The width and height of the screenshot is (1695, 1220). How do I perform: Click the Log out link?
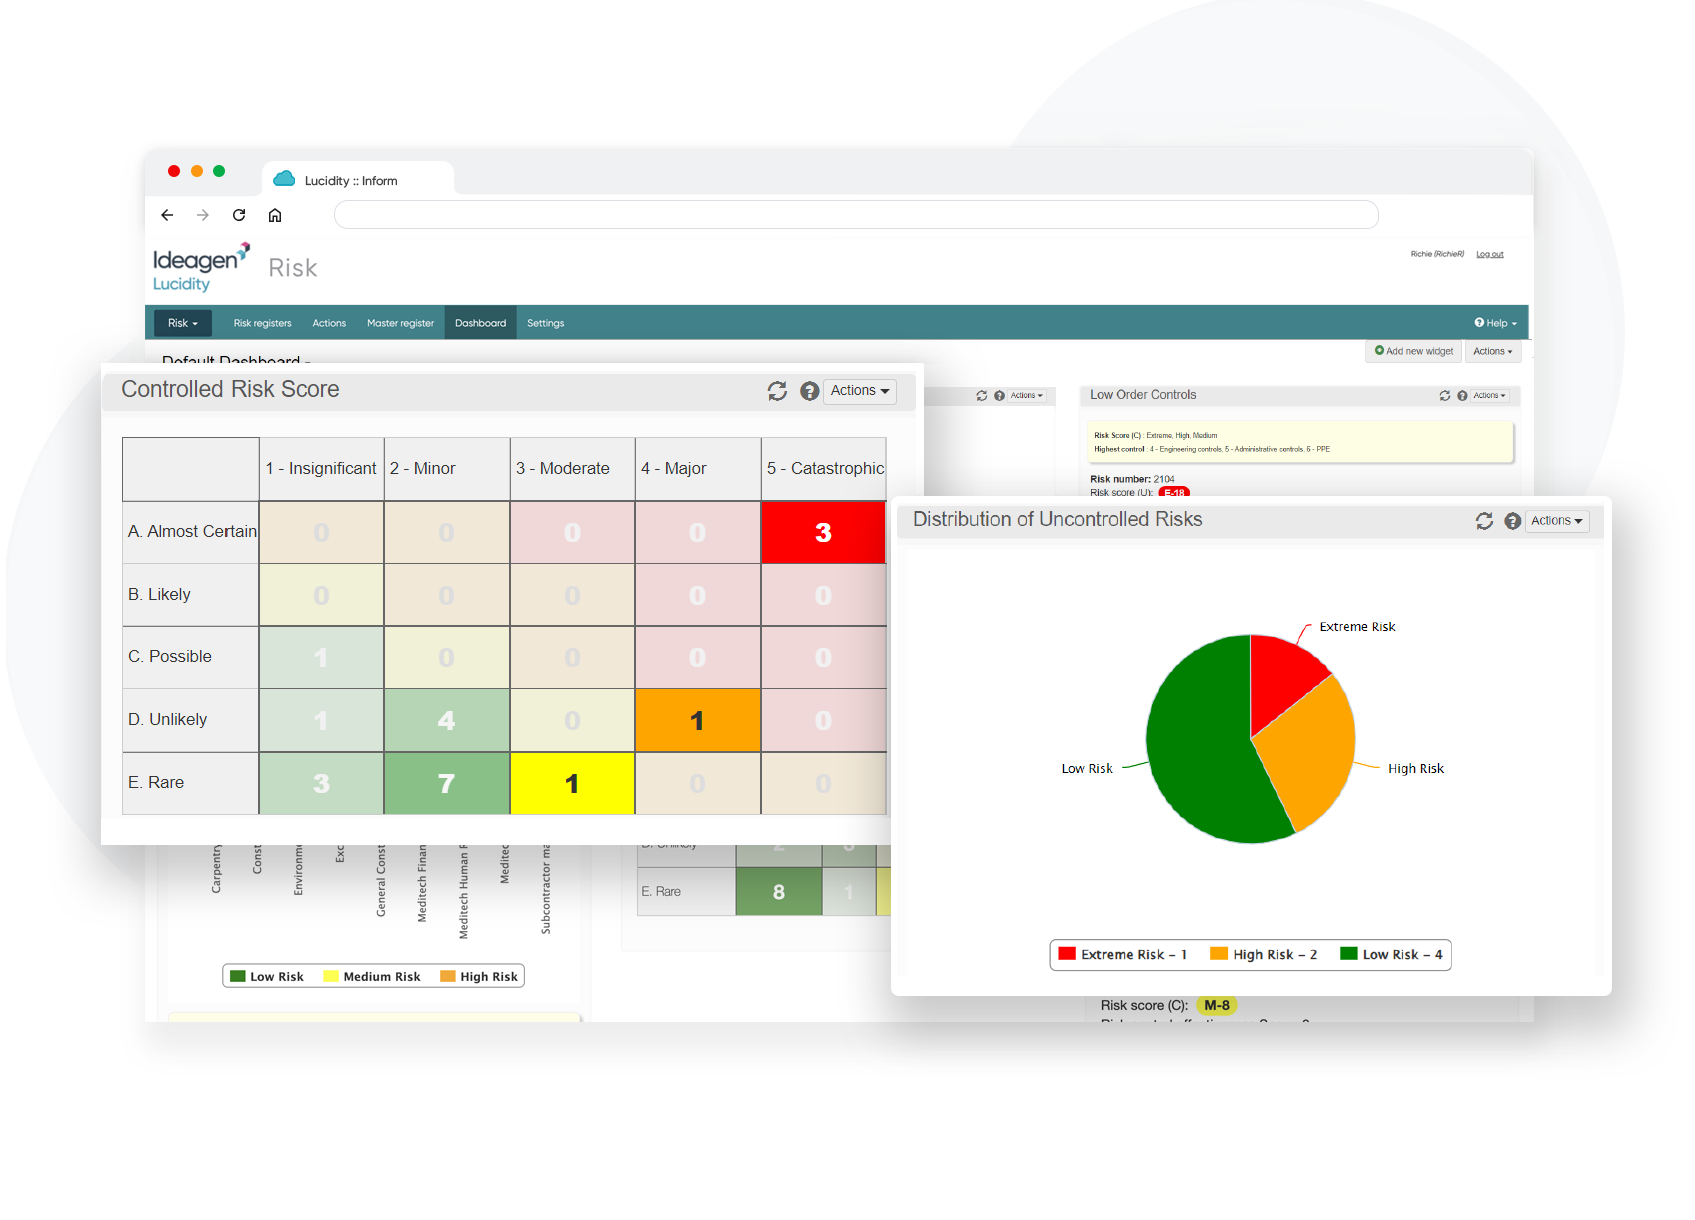1489,253
